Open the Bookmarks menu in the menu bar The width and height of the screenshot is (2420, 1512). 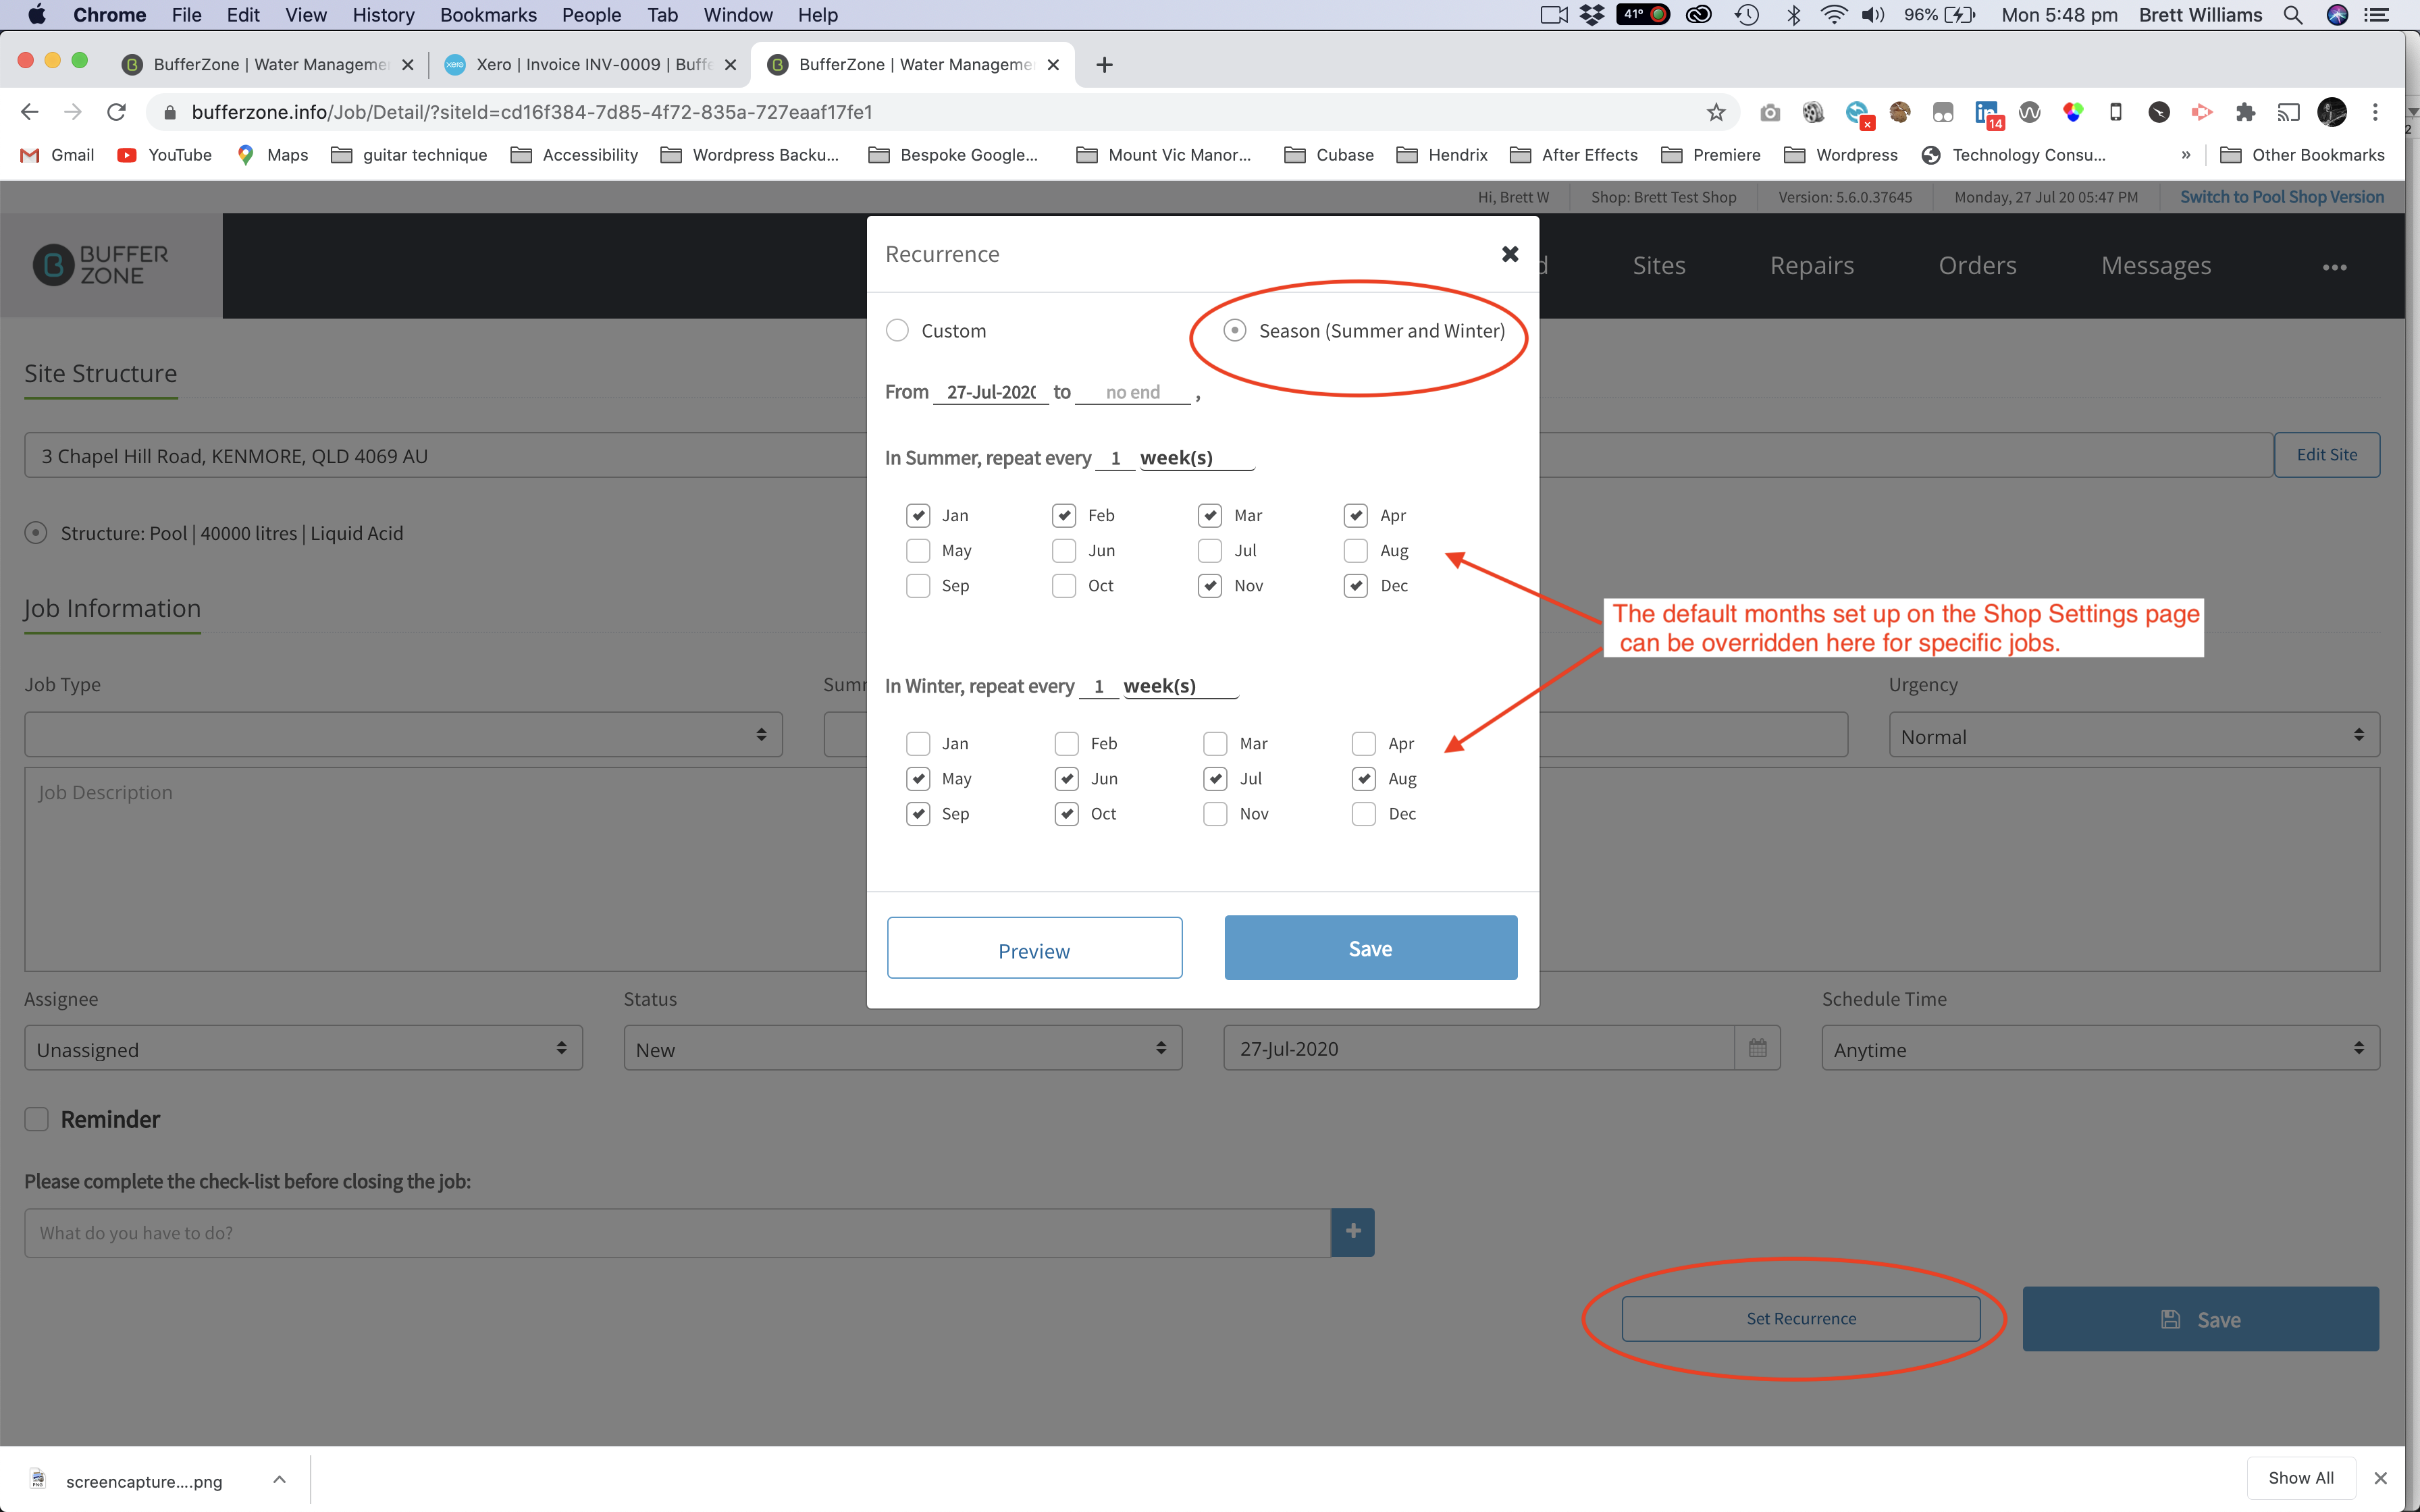pyautogui.click(x=488, y=15)
